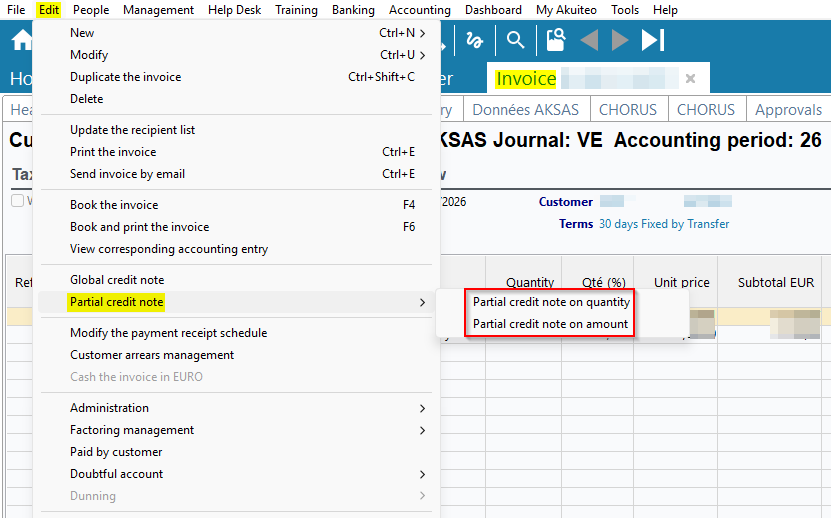Open the 30 days Fixed by Transfer link
The width and height of the screenshot is (831, 518).
coord(663,224)
